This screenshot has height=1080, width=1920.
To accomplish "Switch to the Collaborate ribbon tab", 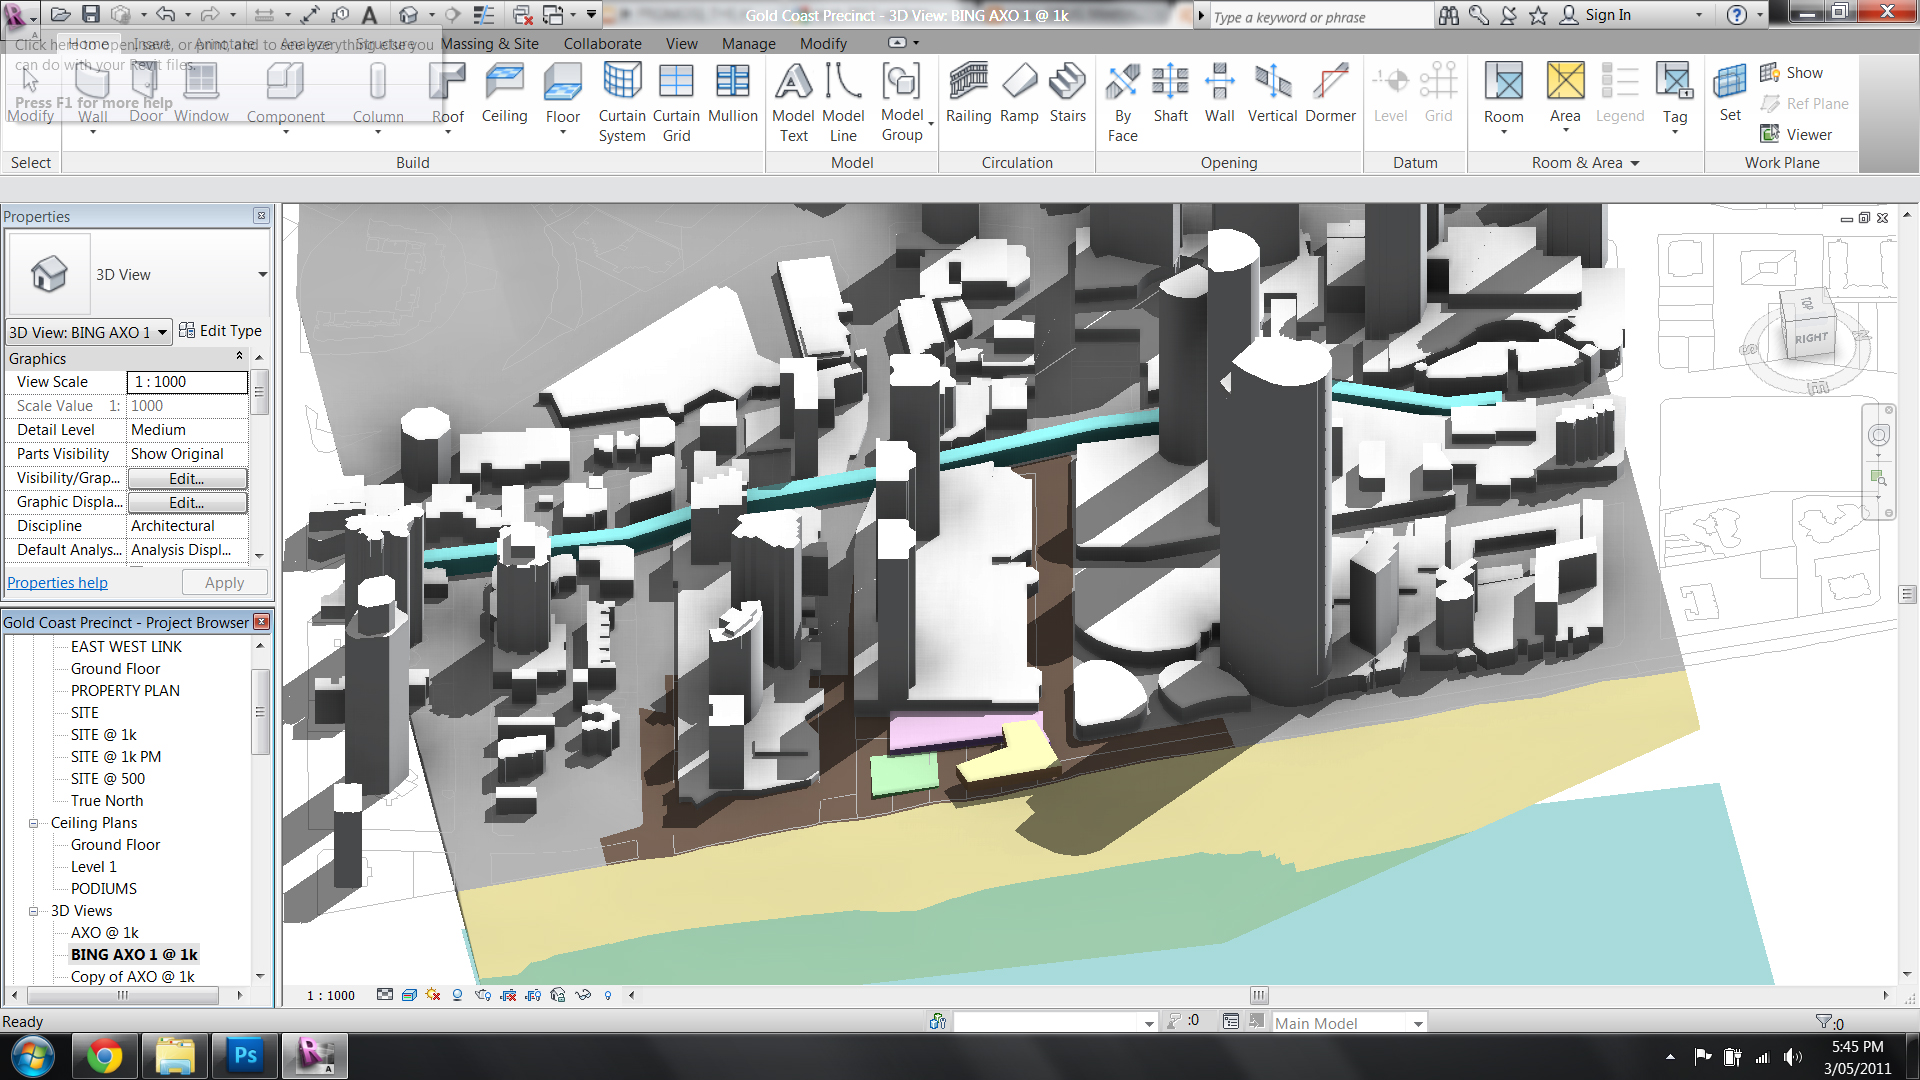I will click(602, 44).
